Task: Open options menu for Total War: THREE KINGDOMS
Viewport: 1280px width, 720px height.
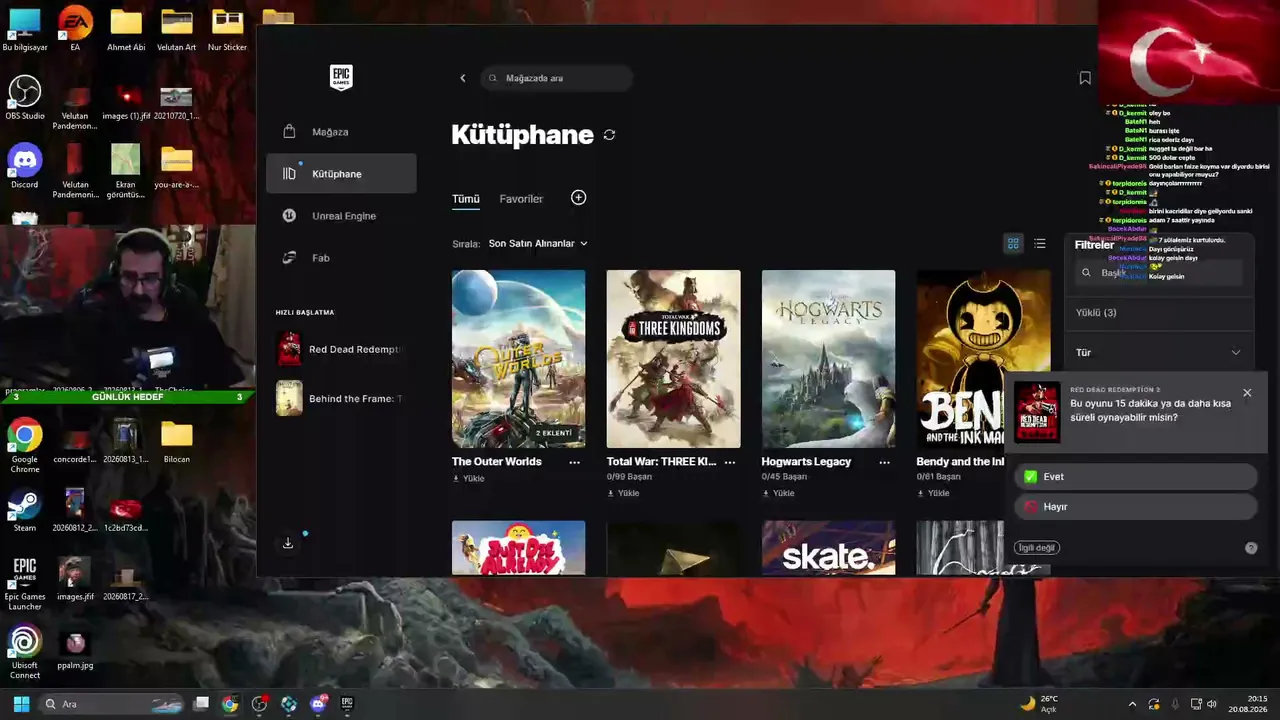Action: pos(729,462)
